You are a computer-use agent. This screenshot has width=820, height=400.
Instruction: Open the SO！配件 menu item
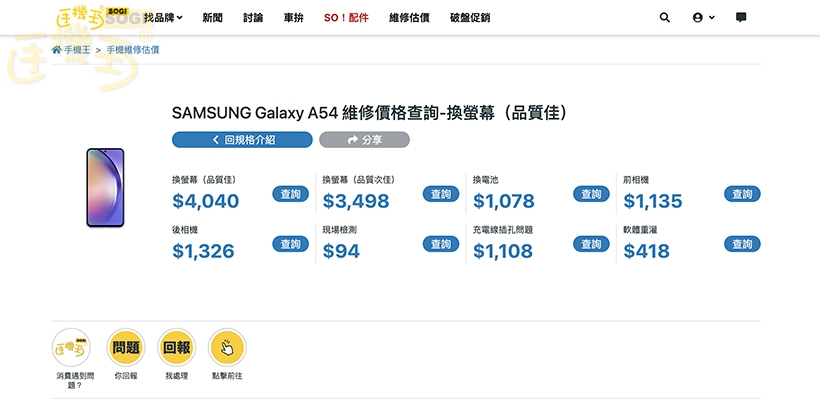point(346,18)
